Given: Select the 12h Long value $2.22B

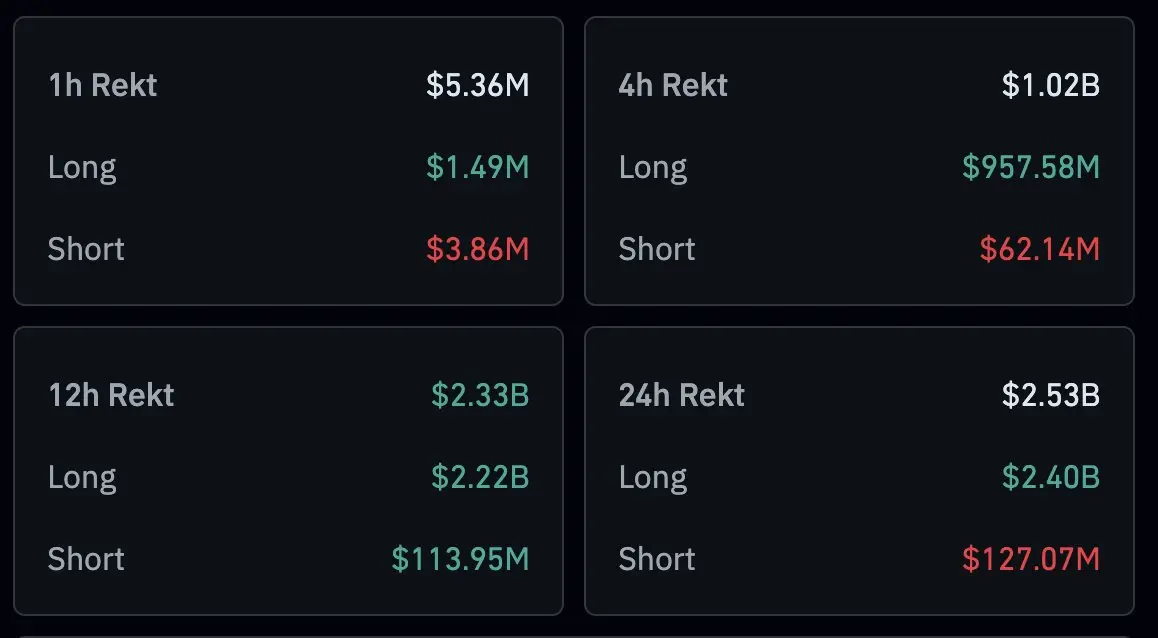Looking at the screenshot, I should pos(479,477).
